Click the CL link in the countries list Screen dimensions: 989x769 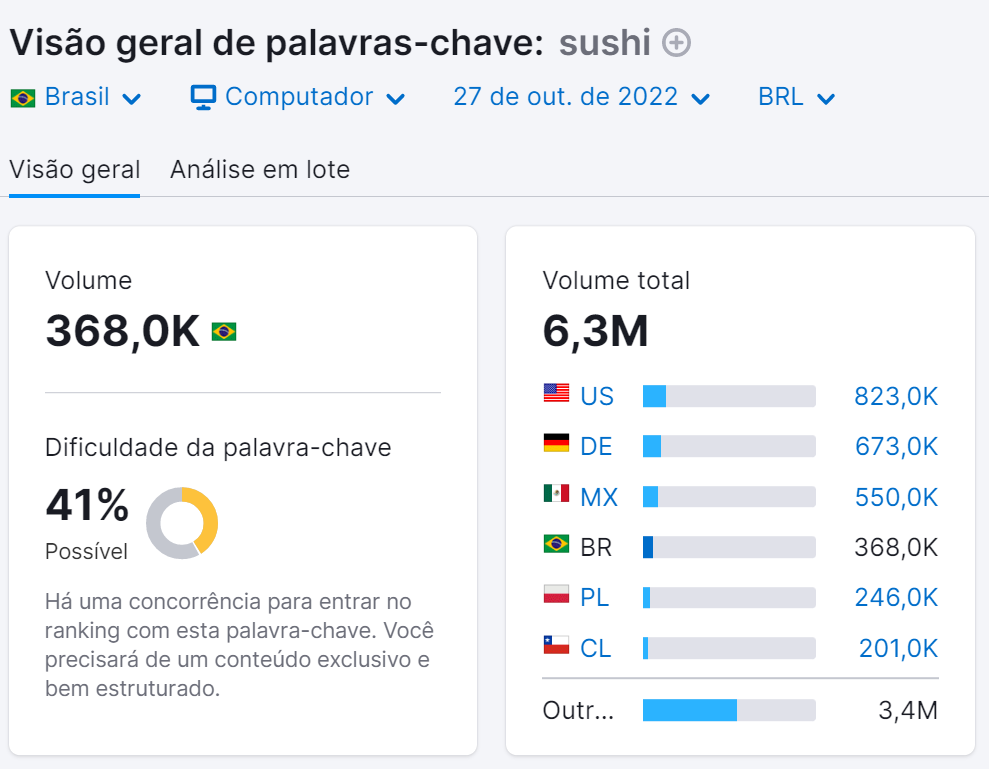598,647
